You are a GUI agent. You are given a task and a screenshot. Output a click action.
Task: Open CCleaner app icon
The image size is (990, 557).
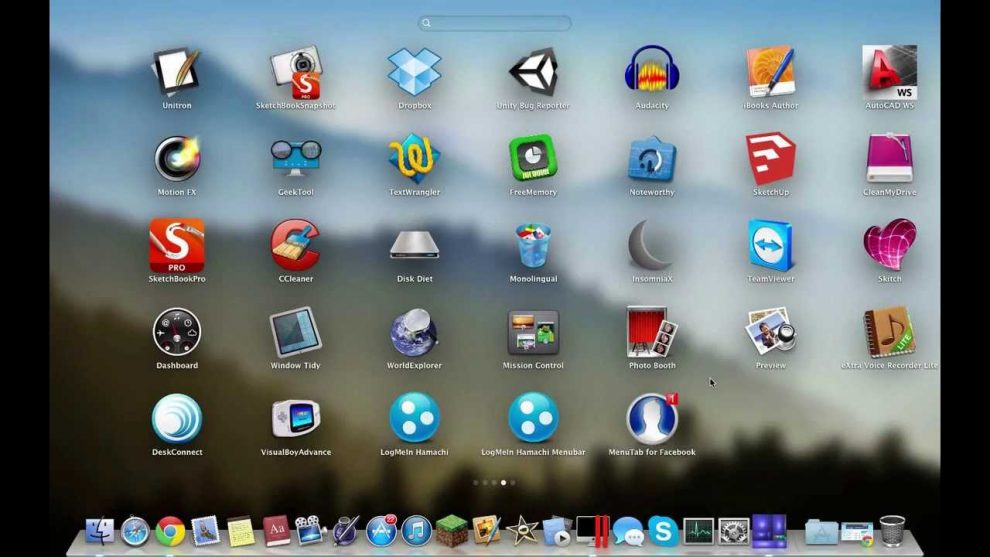point(295,246)
